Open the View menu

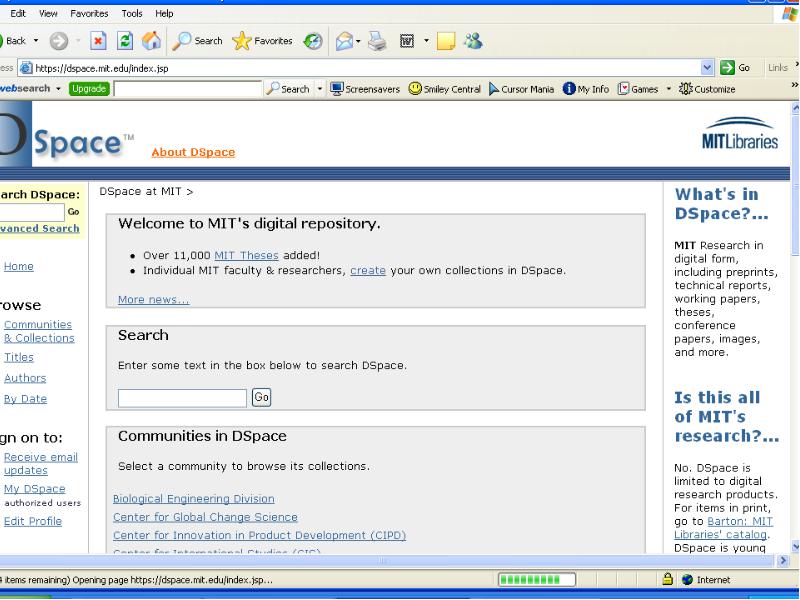[x=48, y=14]
